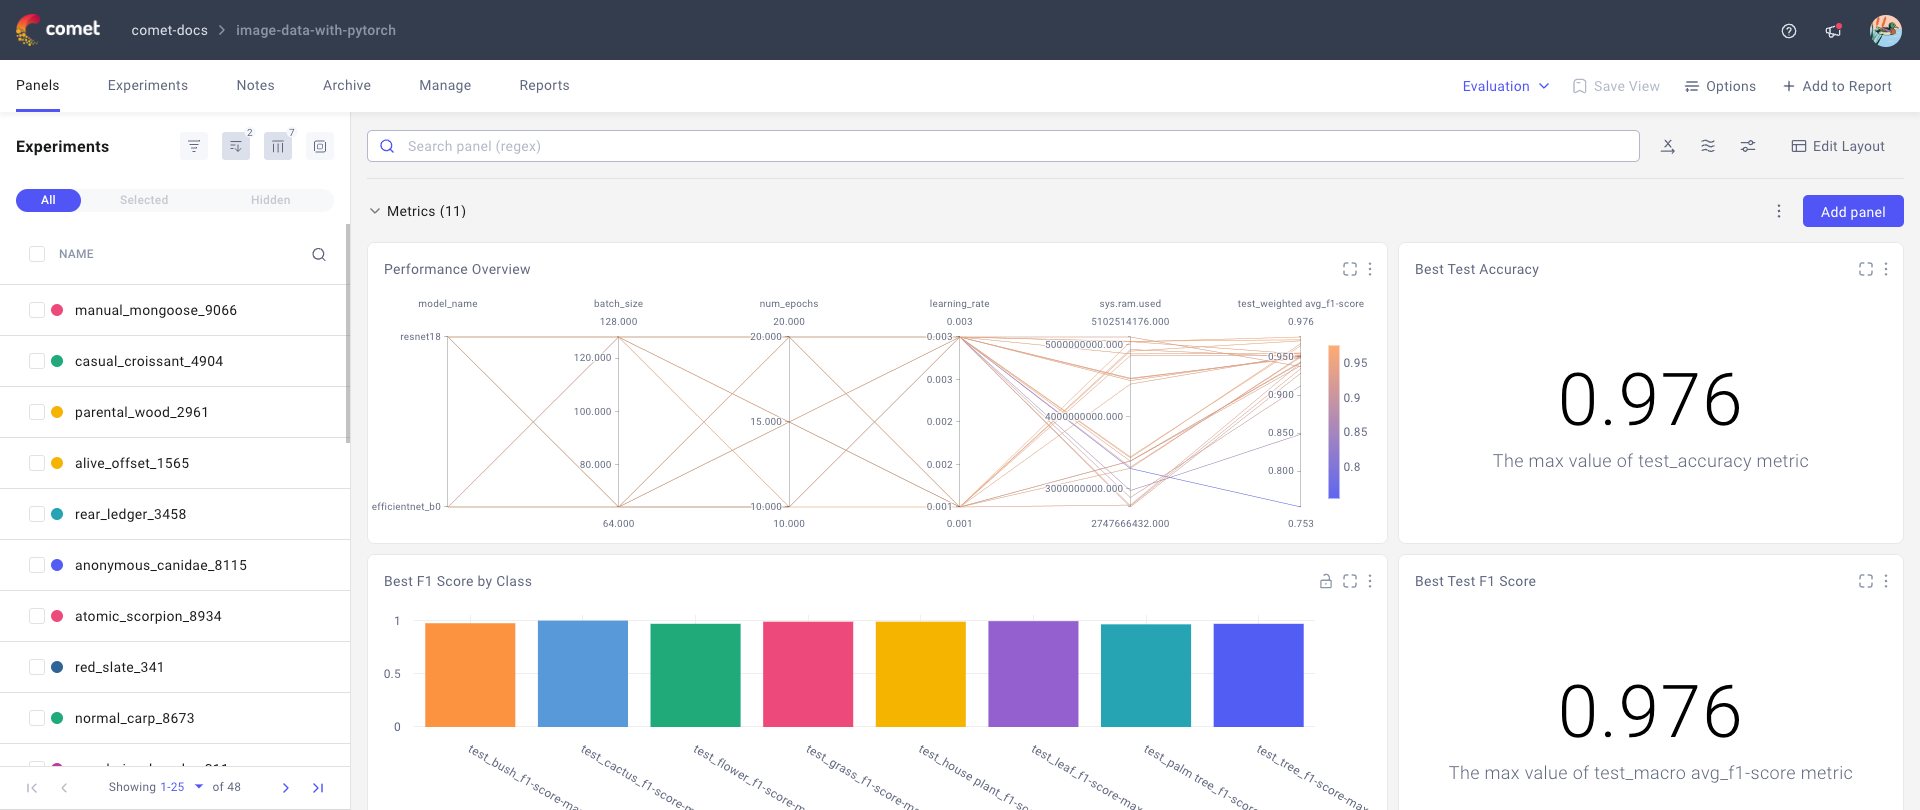Open the announcements megaphone icon
Image resolution: width=1920 pixels, height=810 pixels.
click(1833, 31)
